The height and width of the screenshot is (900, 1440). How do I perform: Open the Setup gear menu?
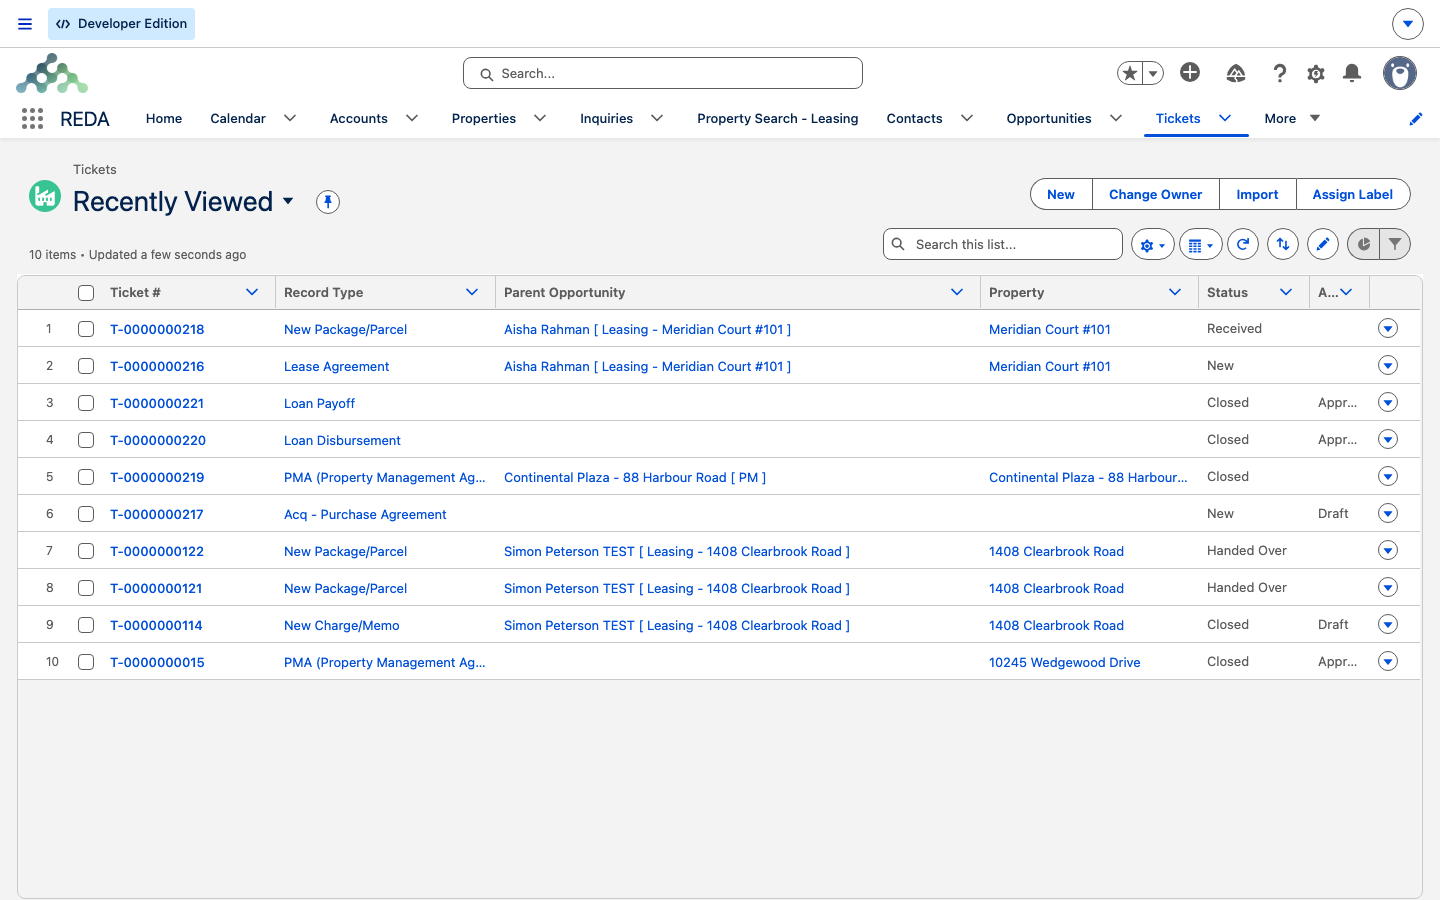[1316, 74]
